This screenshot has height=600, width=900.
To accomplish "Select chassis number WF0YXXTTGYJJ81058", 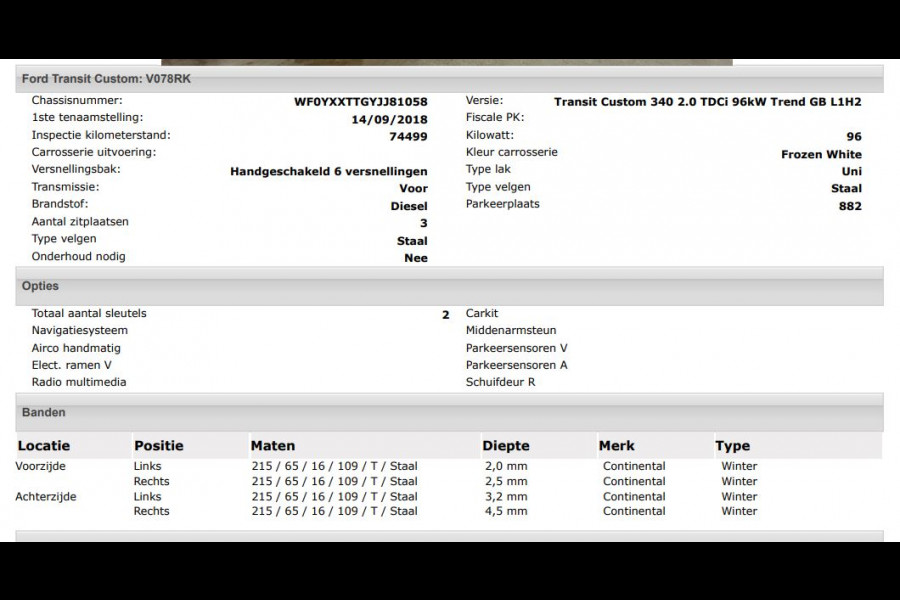I will [360, 102].
